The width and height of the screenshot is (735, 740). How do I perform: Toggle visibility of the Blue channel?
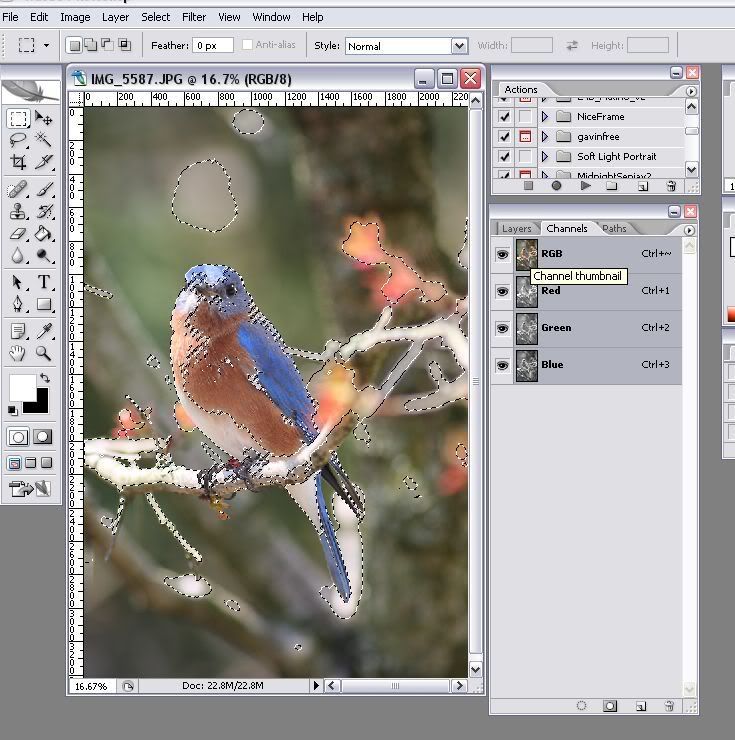tap(502, 365)
